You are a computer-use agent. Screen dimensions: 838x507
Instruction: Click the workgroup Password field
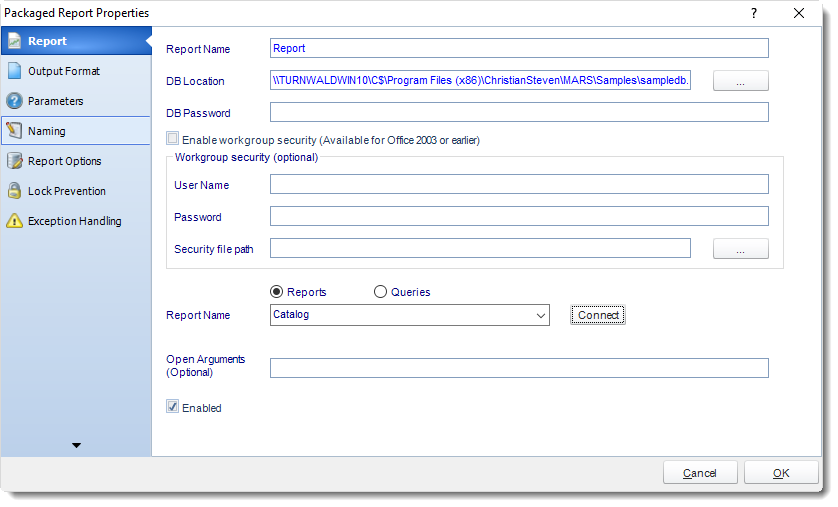coord(519,216)
